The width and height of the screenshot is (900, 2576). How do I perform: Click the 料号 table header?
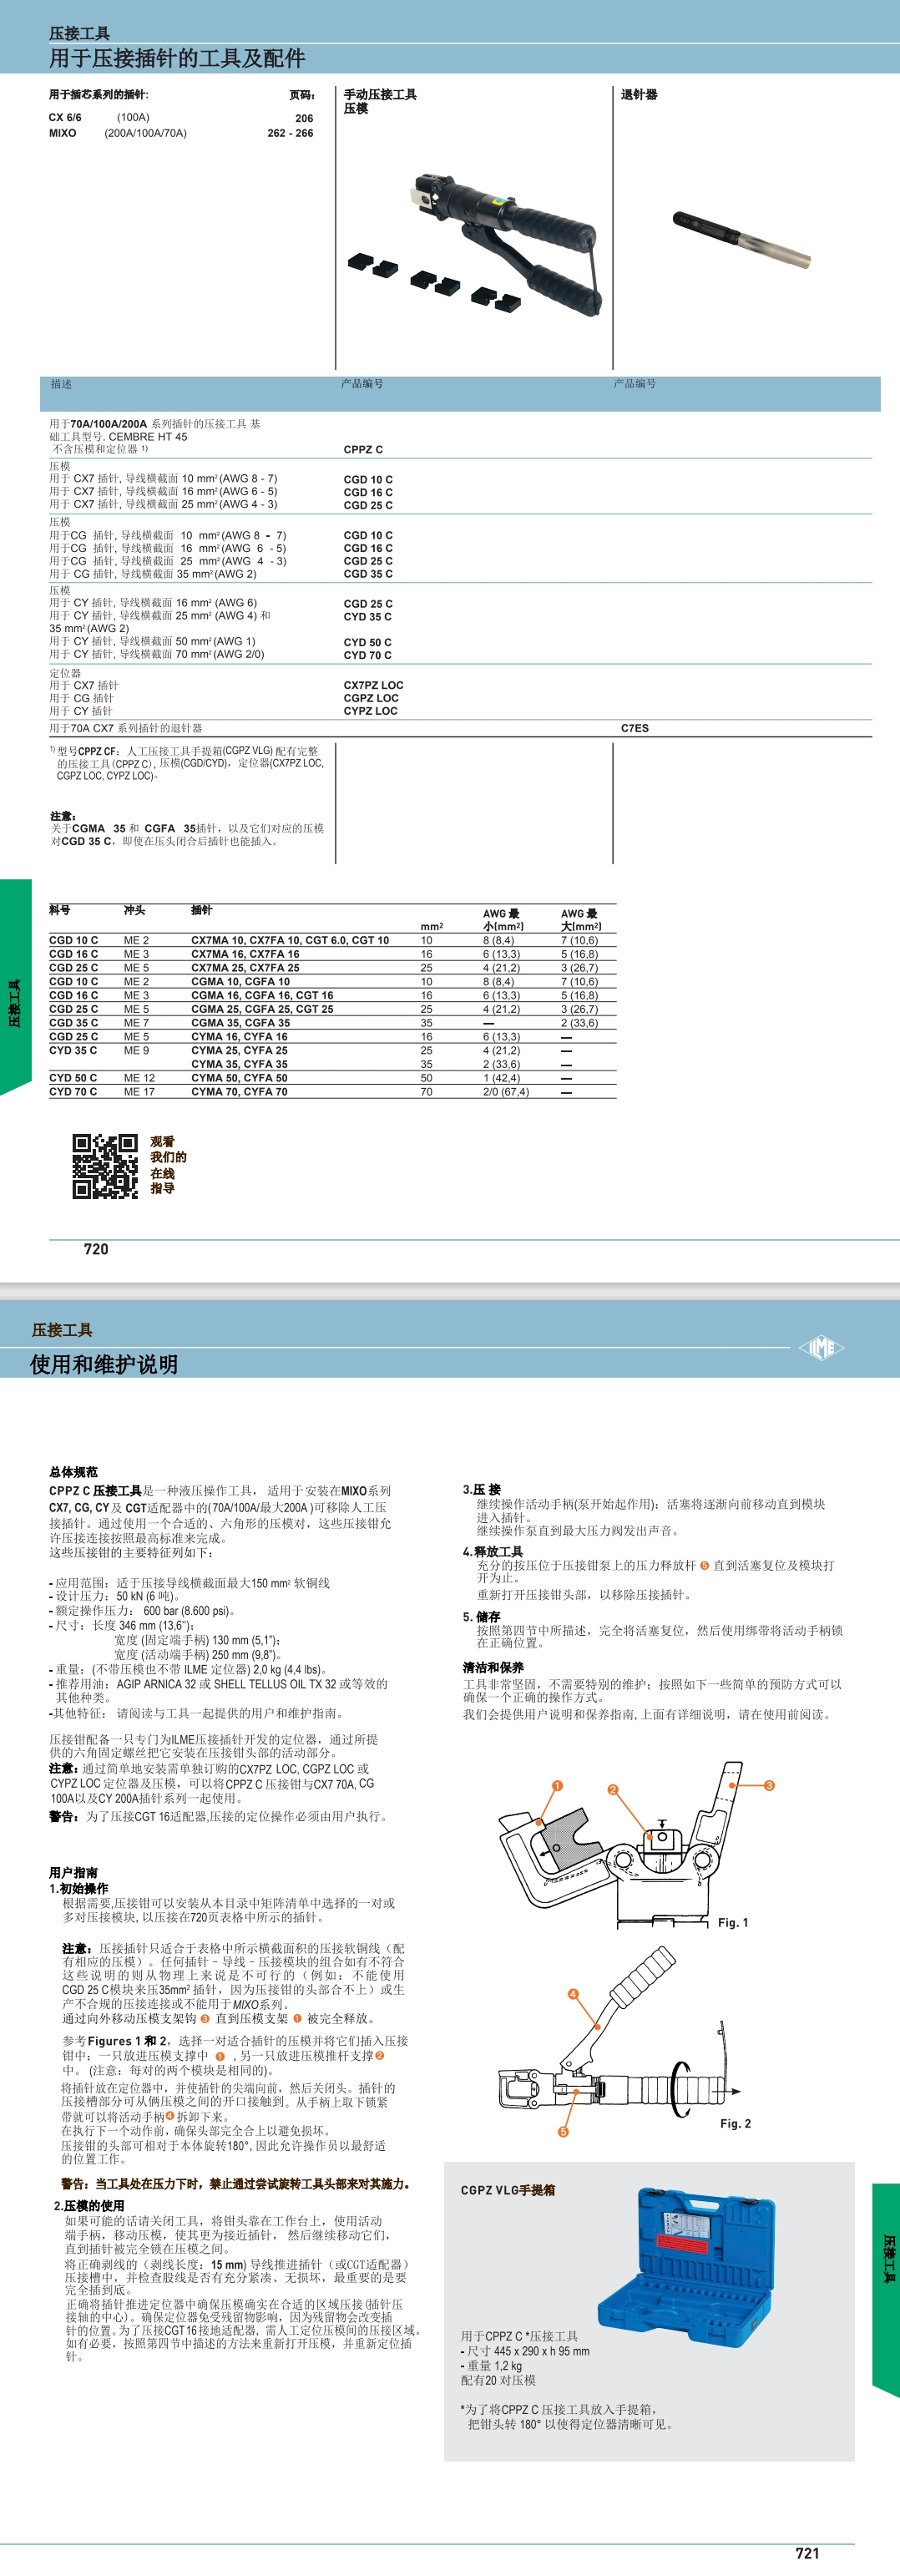point(59,910)
